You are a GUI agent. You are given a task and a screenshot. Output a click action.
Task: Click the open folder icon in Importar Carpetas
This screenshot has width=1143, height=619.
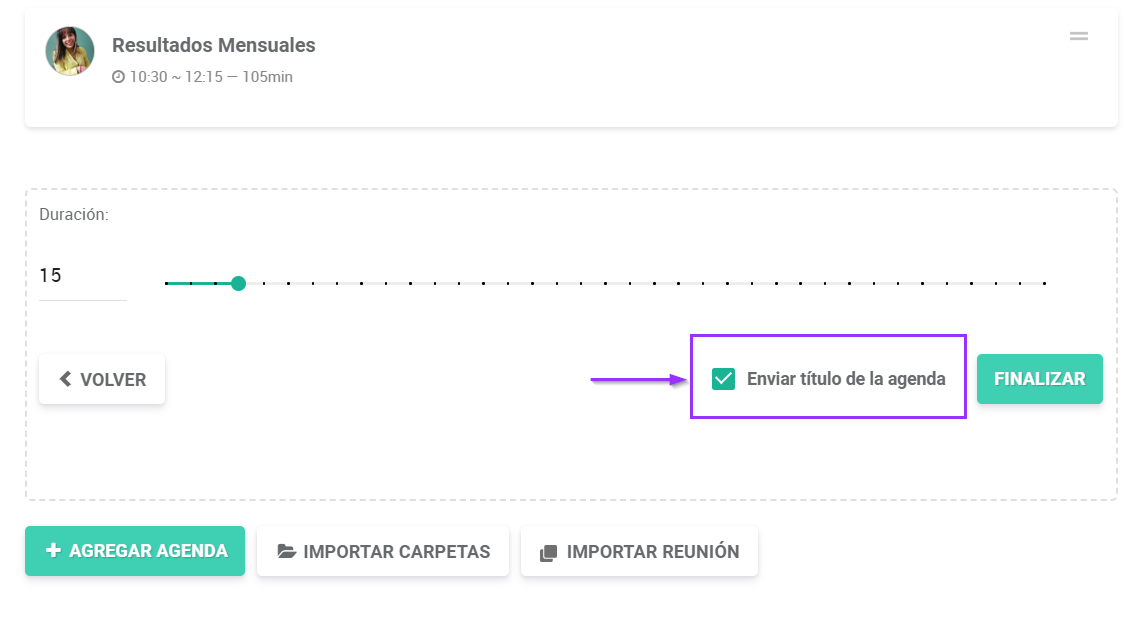pyautogui.click(x=287, y=552)
